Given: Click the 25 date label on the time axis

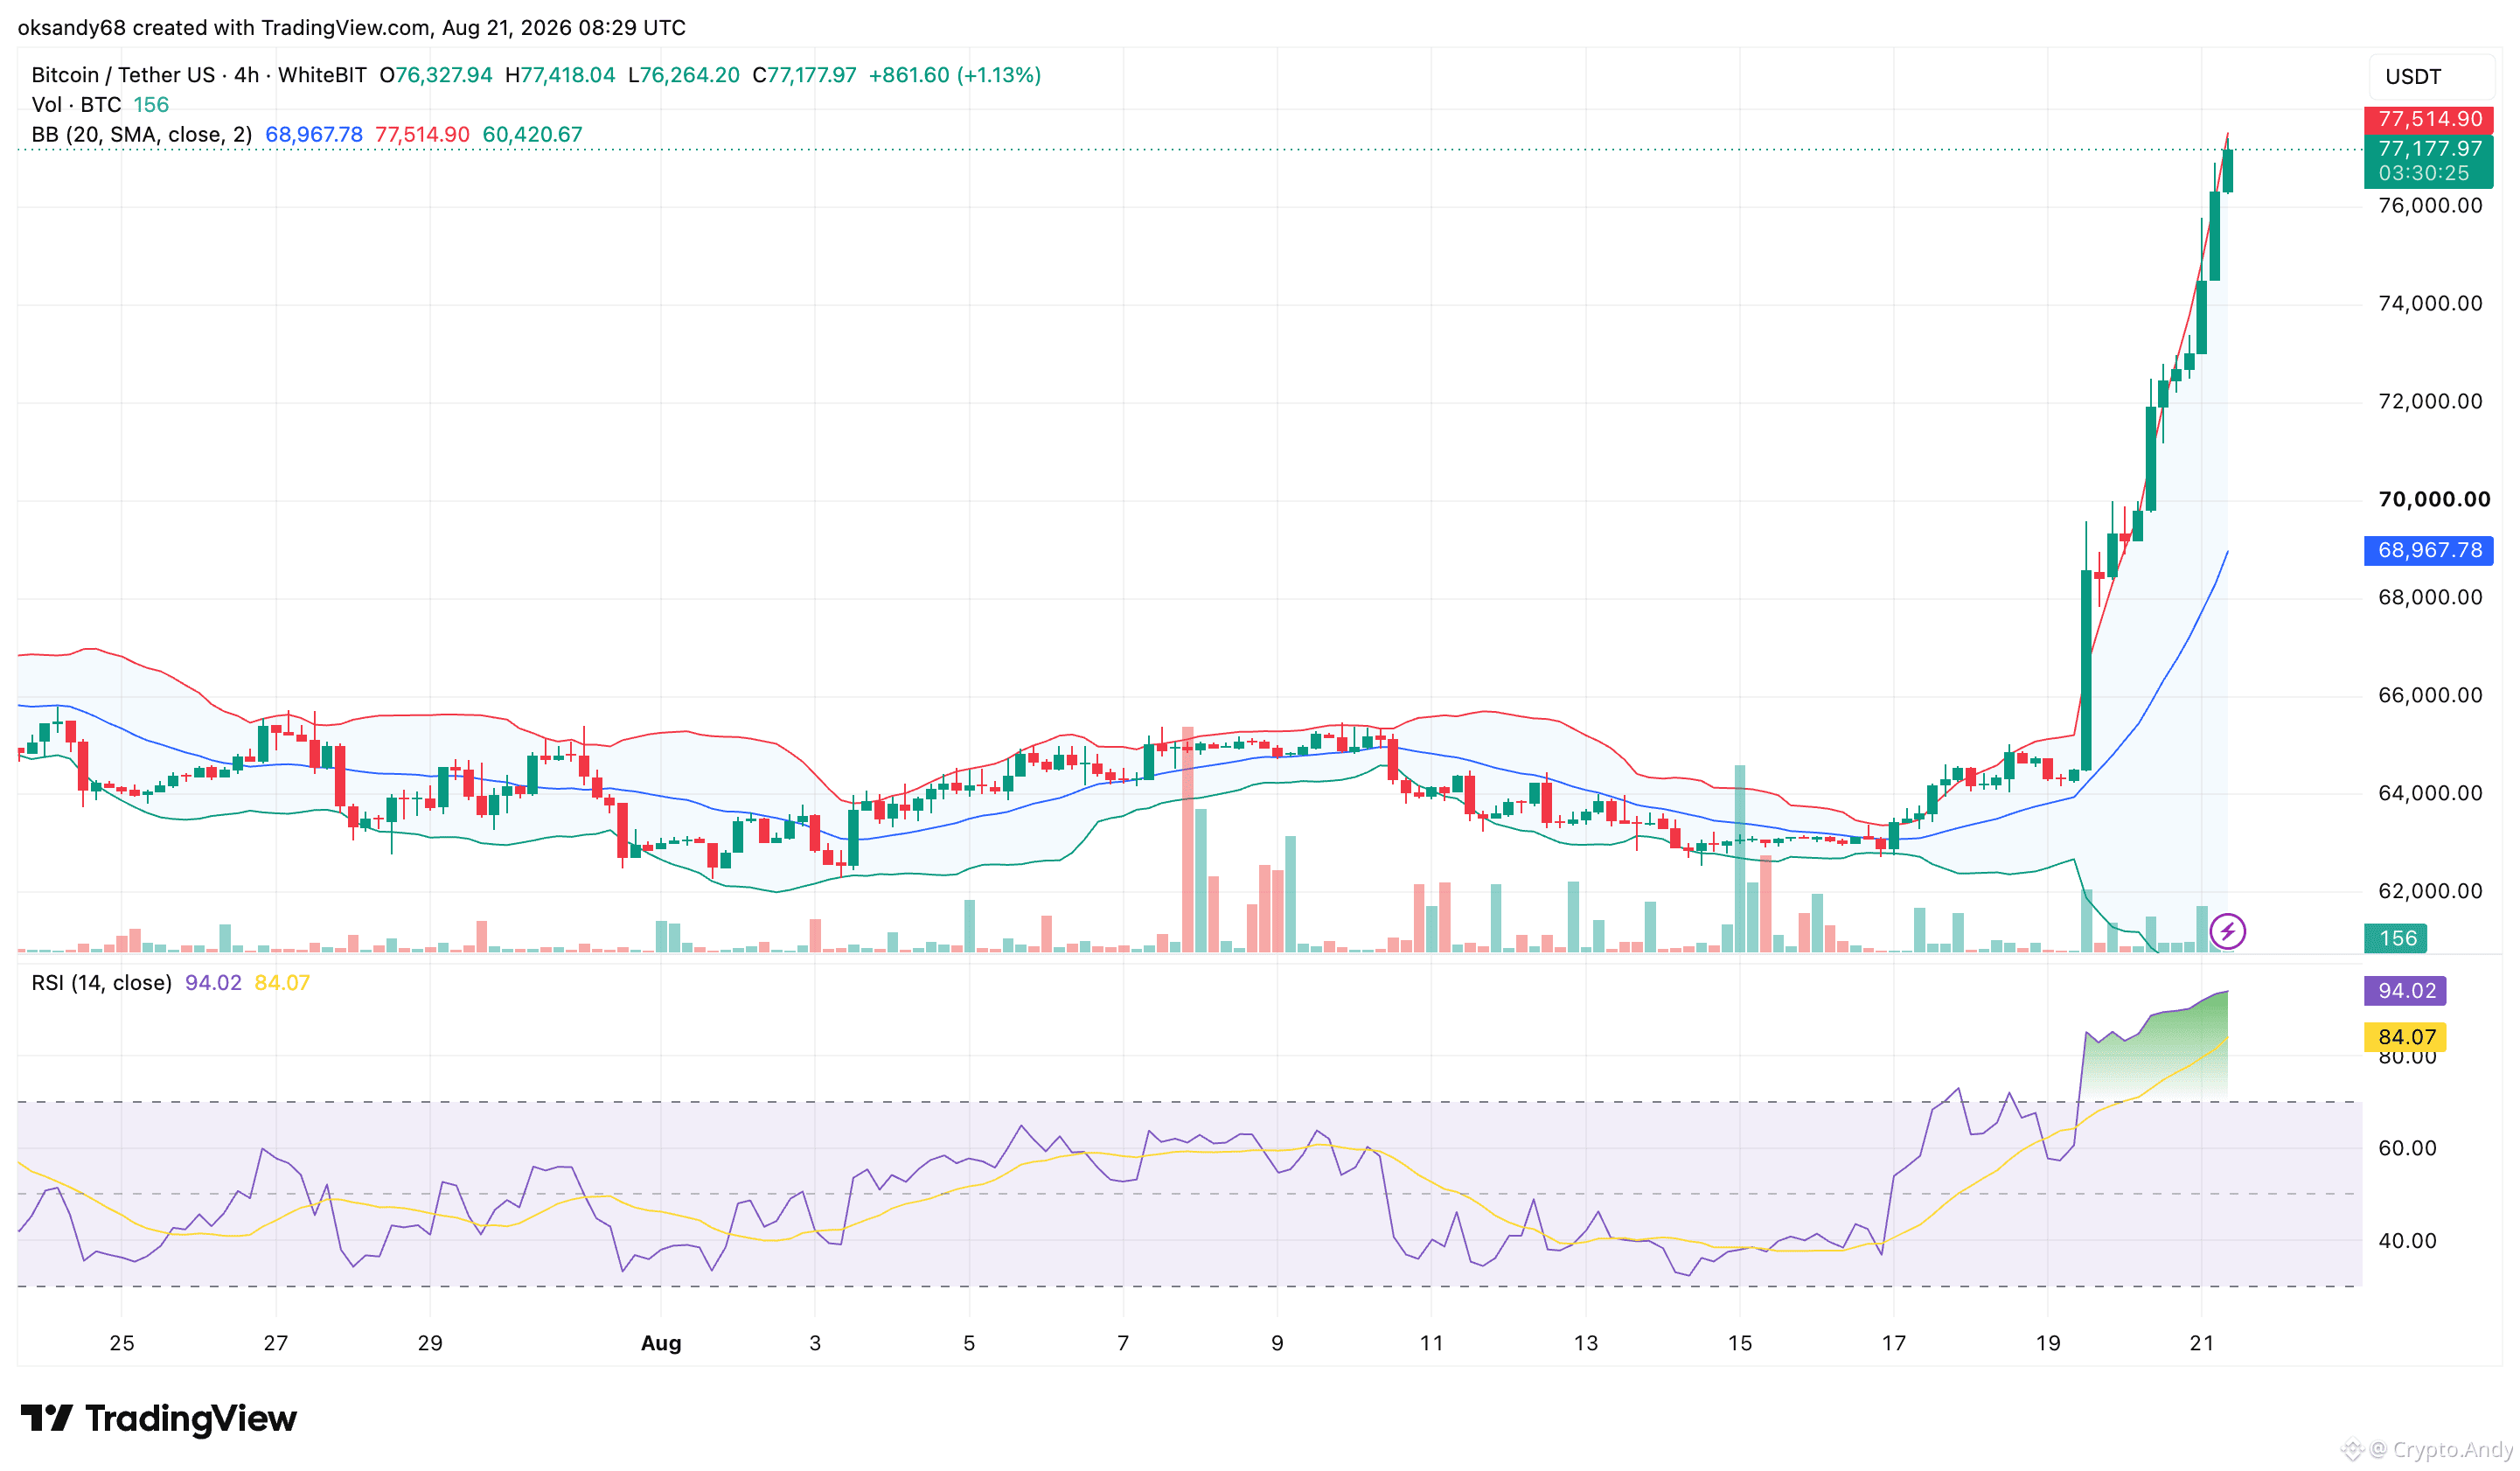Looking at the screenshot, I should [121, 1343].
